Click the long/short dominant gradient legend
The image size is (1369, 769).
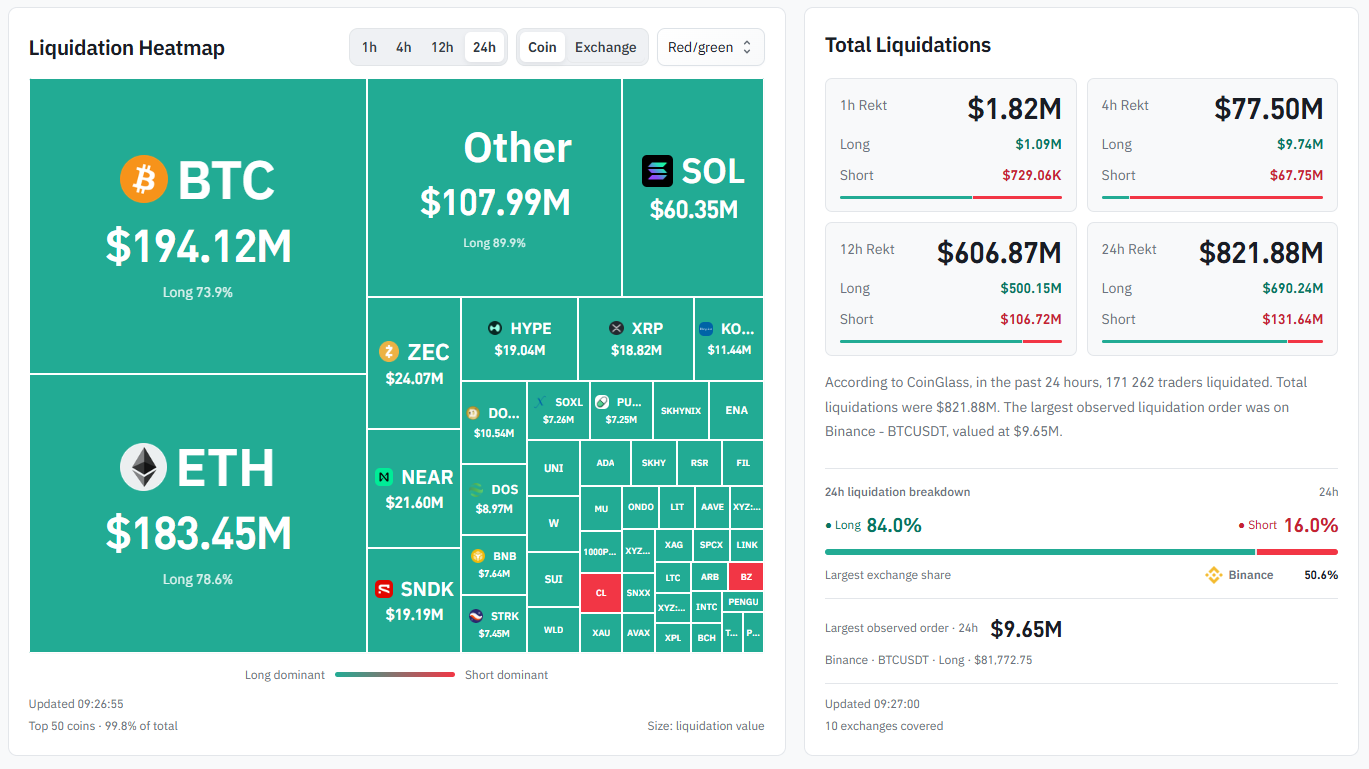(395, 675)
